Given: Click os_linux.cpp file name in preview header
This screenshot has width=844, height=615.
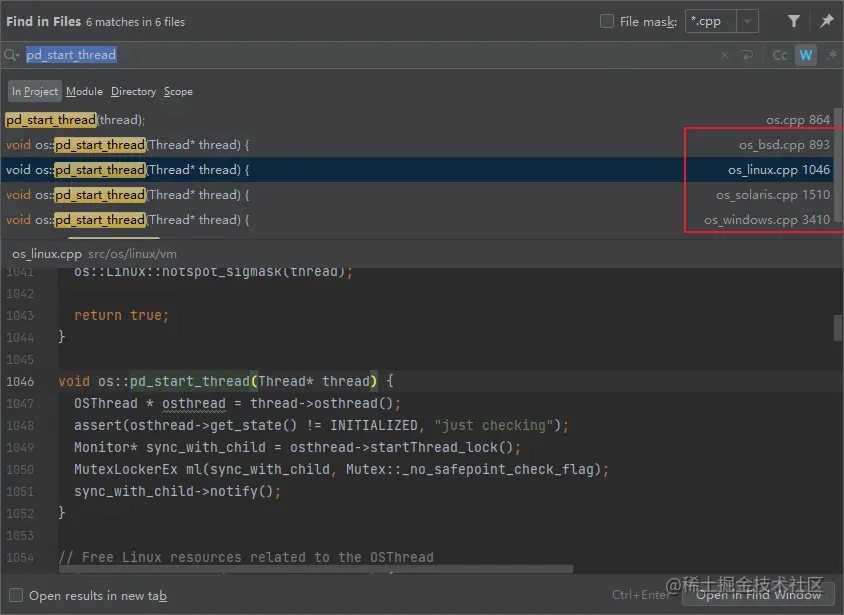Looking at the screenshot, I should [47, 254].
